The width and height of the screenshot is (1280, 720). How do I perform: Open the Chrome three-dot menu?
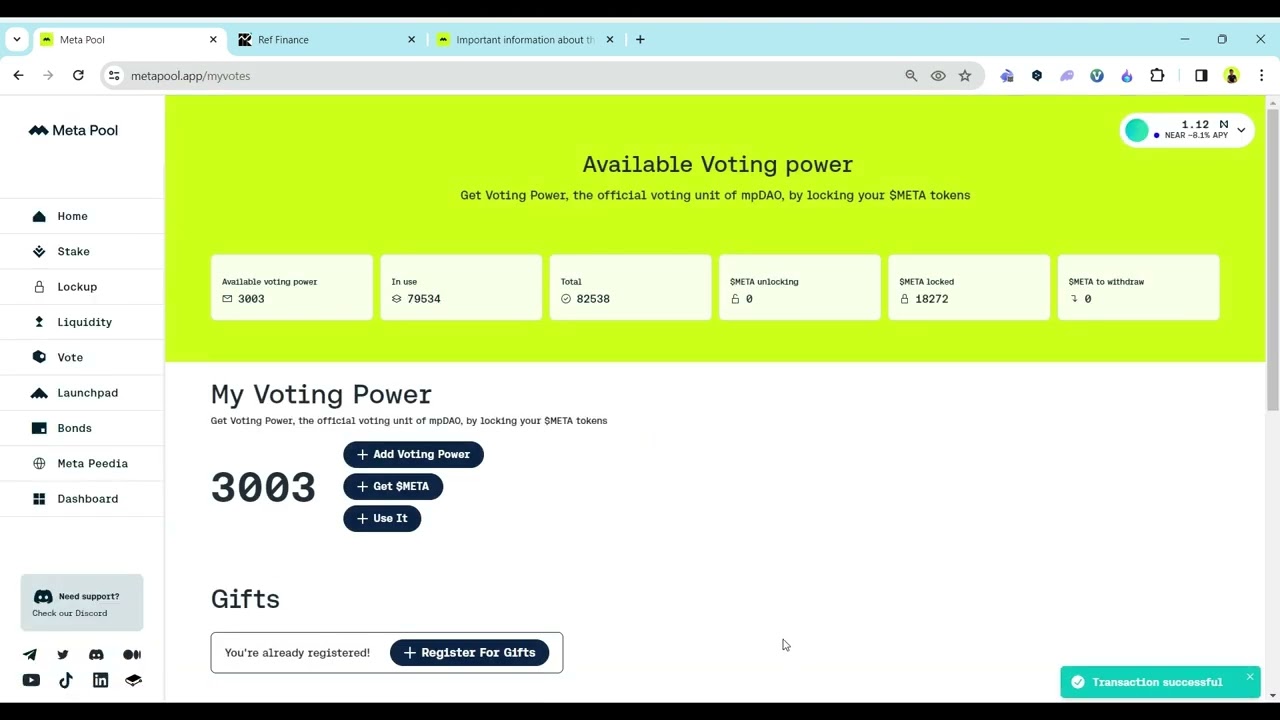pos(1261,76)
